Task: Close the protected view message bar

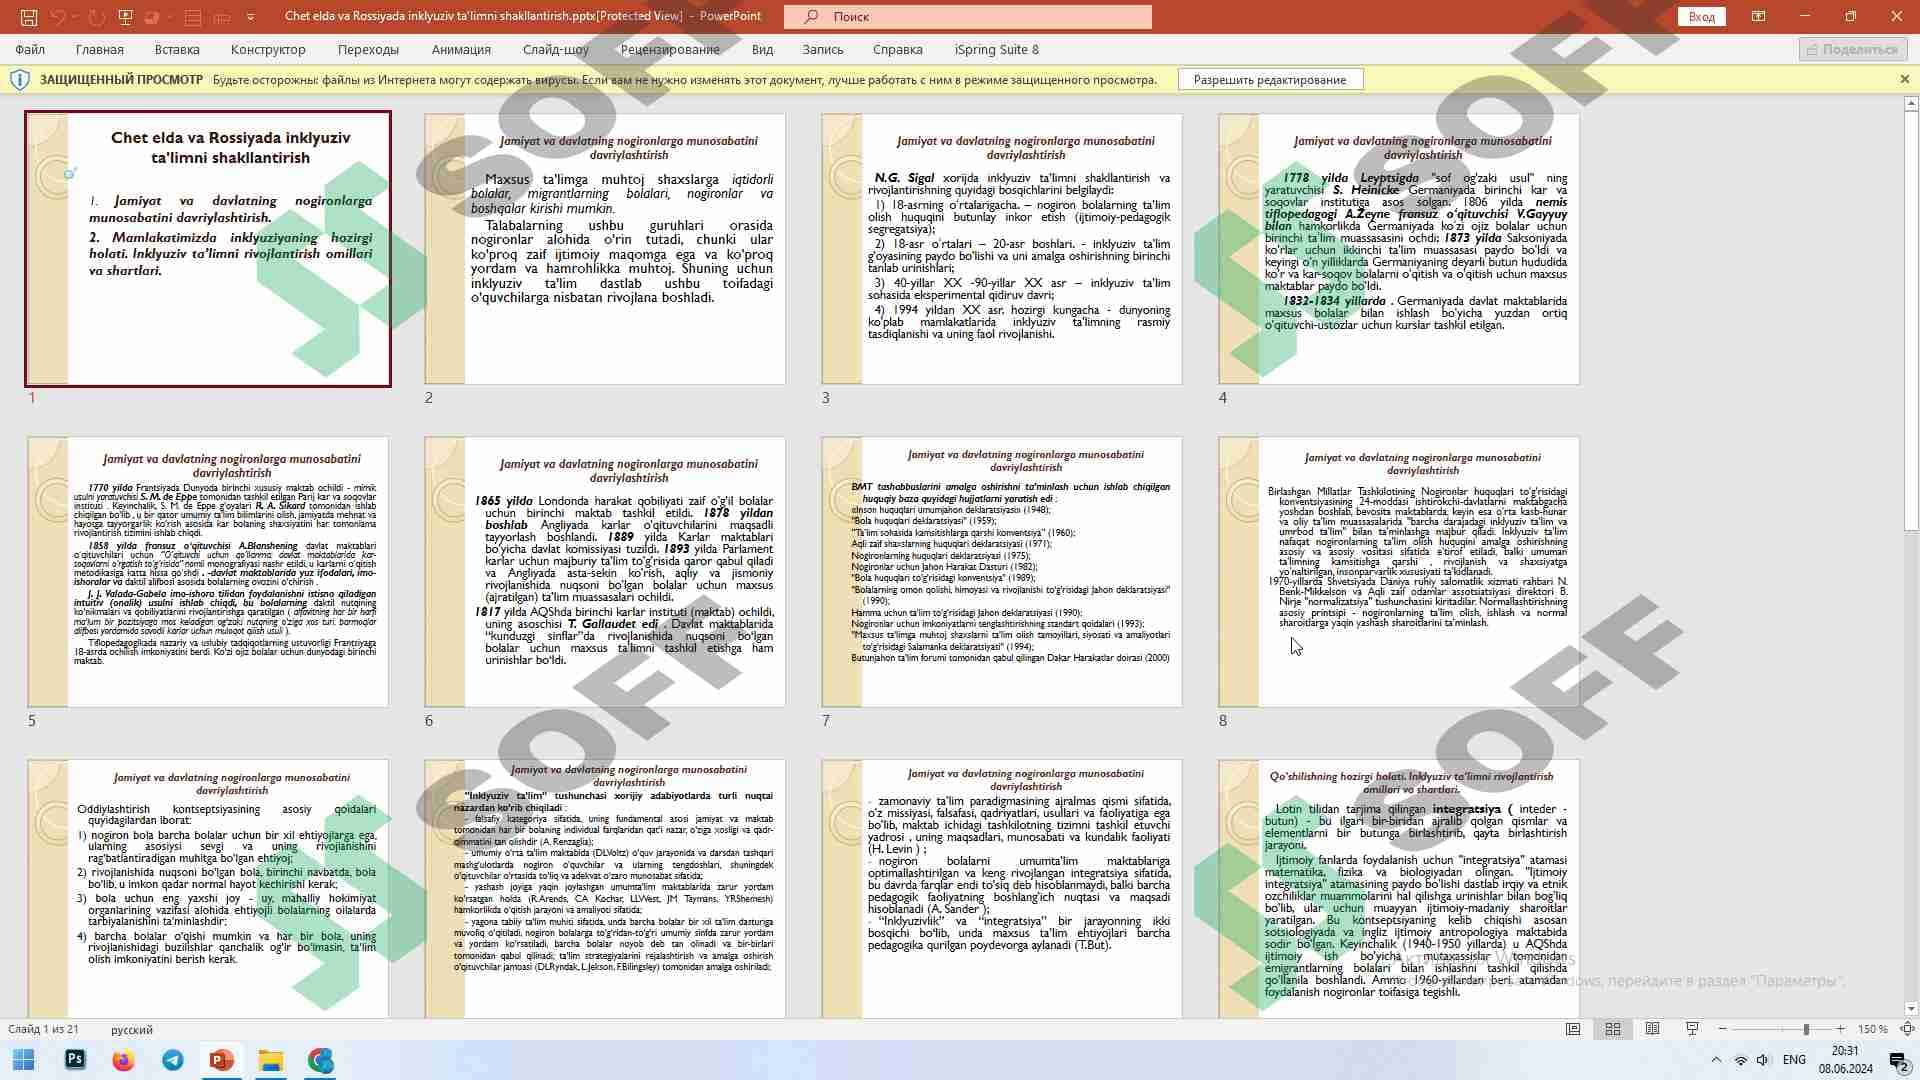Action: pos(1904,79)
